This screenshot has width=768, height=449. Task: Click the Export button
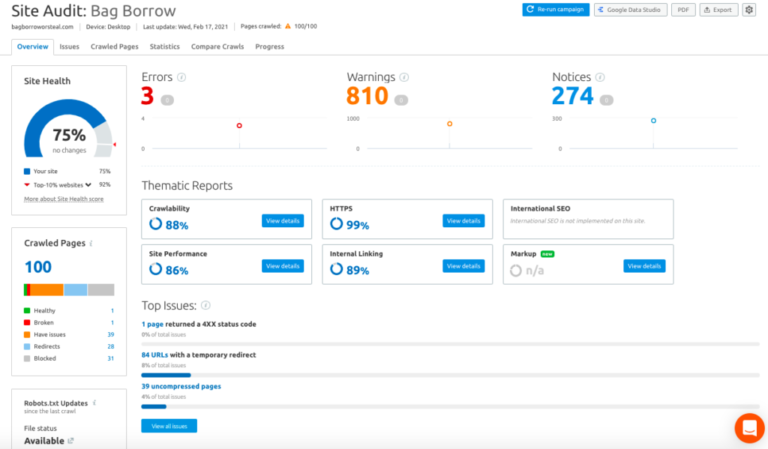(x=719, y=10)
